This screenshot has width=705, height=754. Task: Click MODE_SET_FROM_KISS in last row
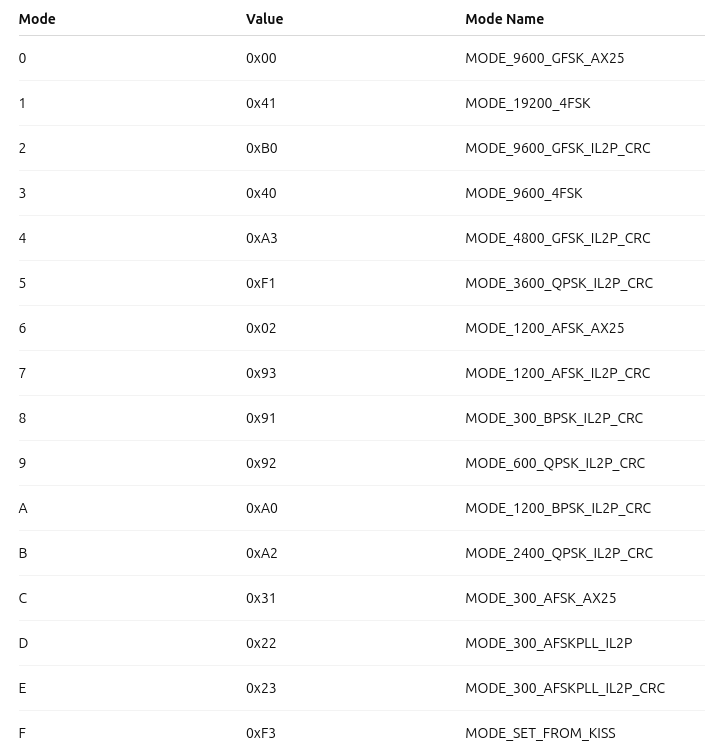click(x=540, y=733)
